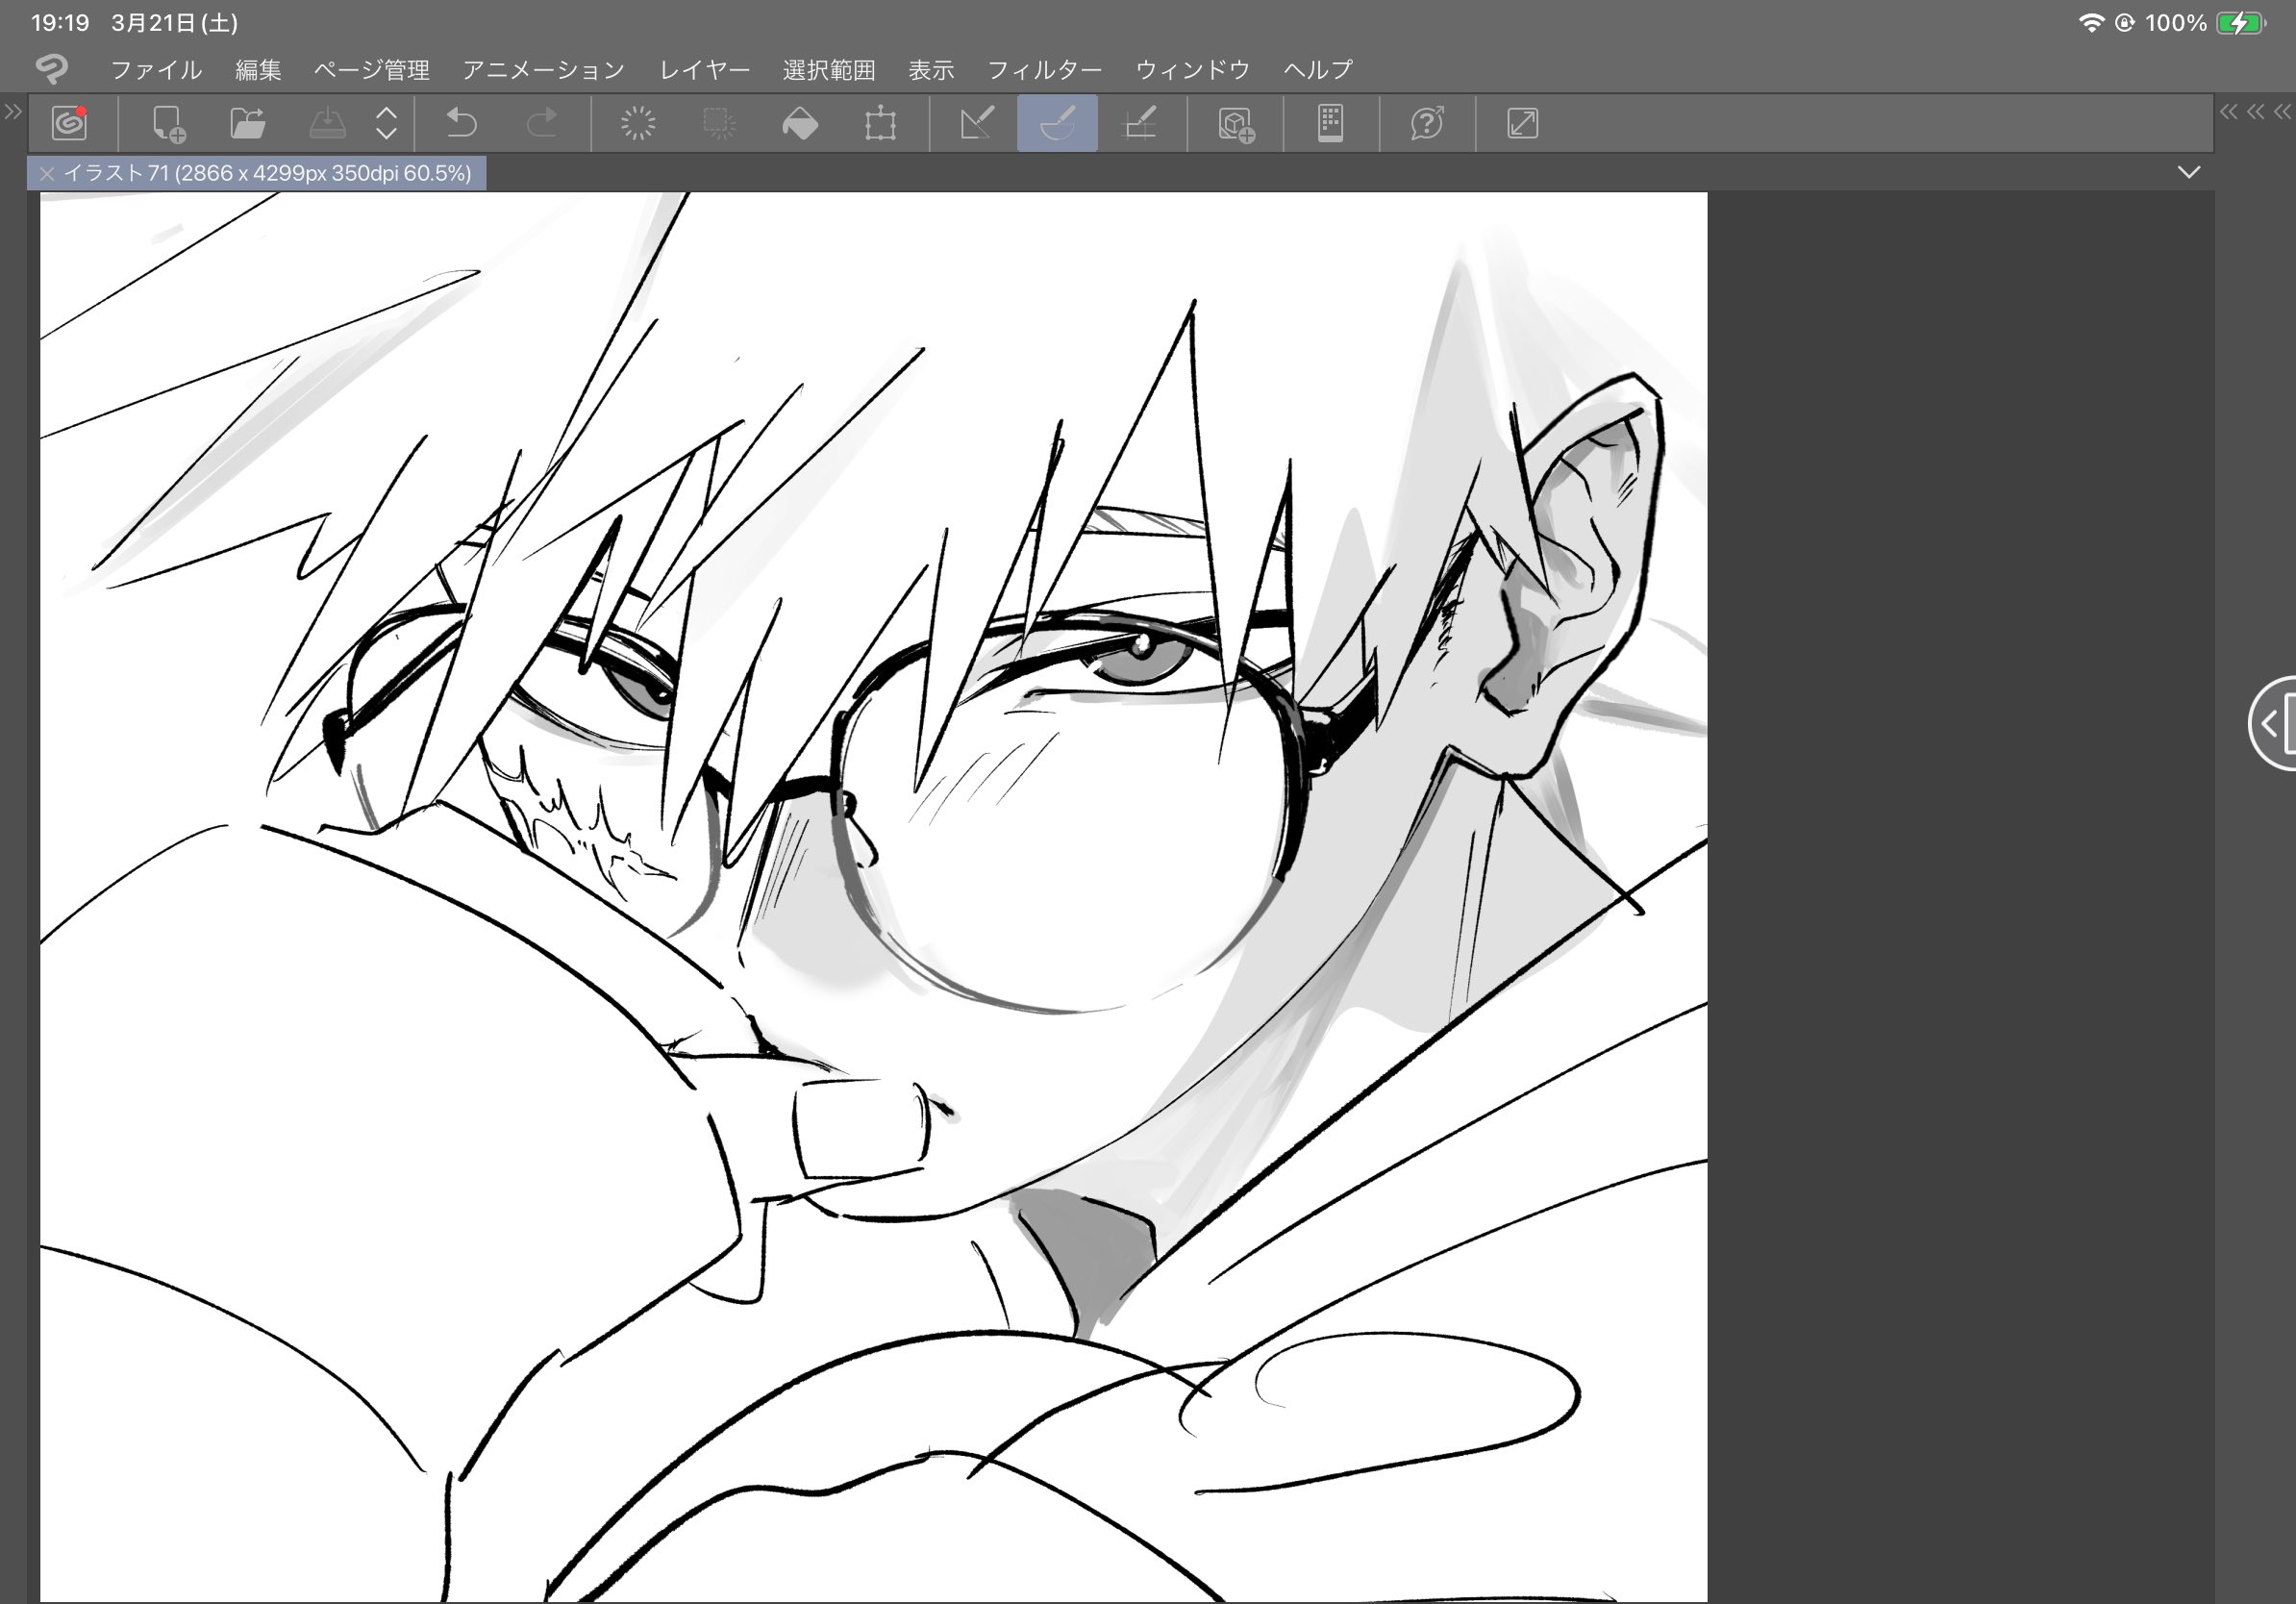Open smartphone connection icon

pos(1330,123)
